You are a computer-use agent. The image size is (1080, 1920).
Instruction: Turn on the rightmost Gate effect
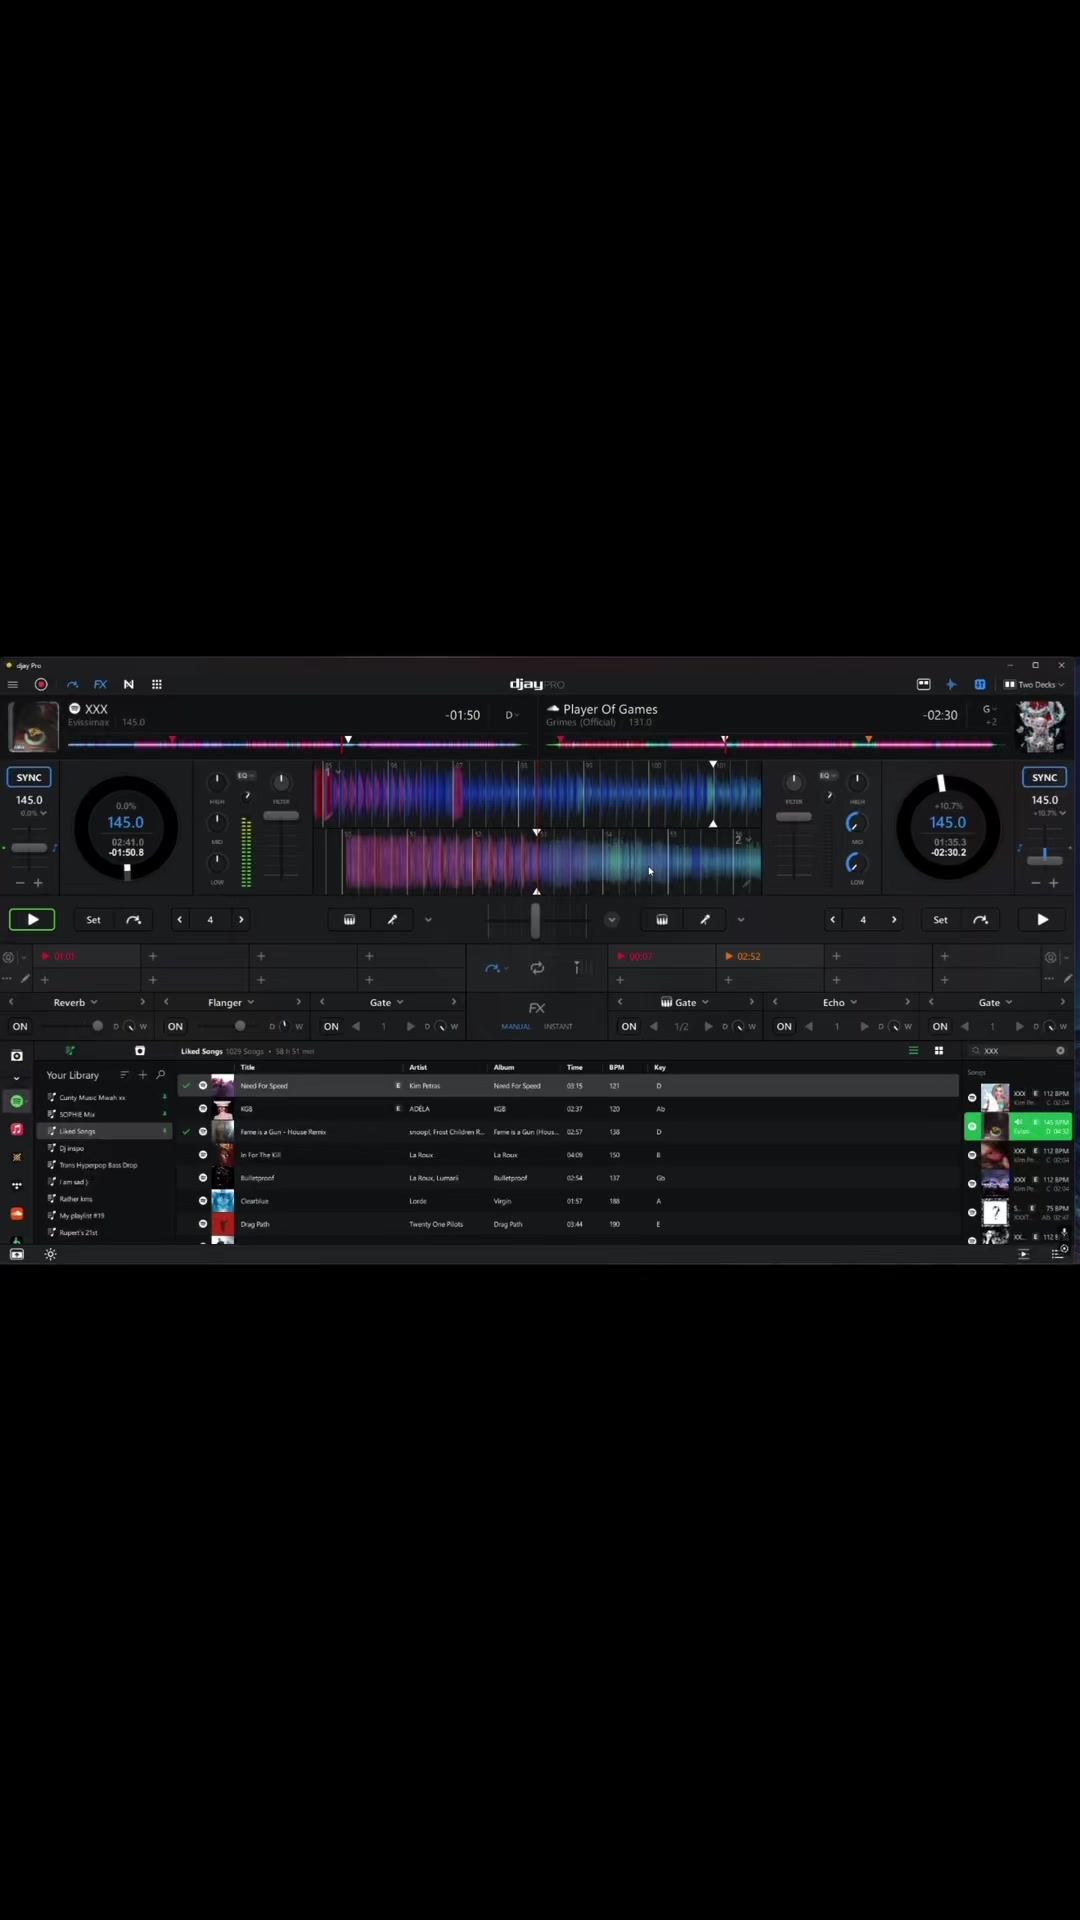pyautogui.click(x=940, y=1027)
